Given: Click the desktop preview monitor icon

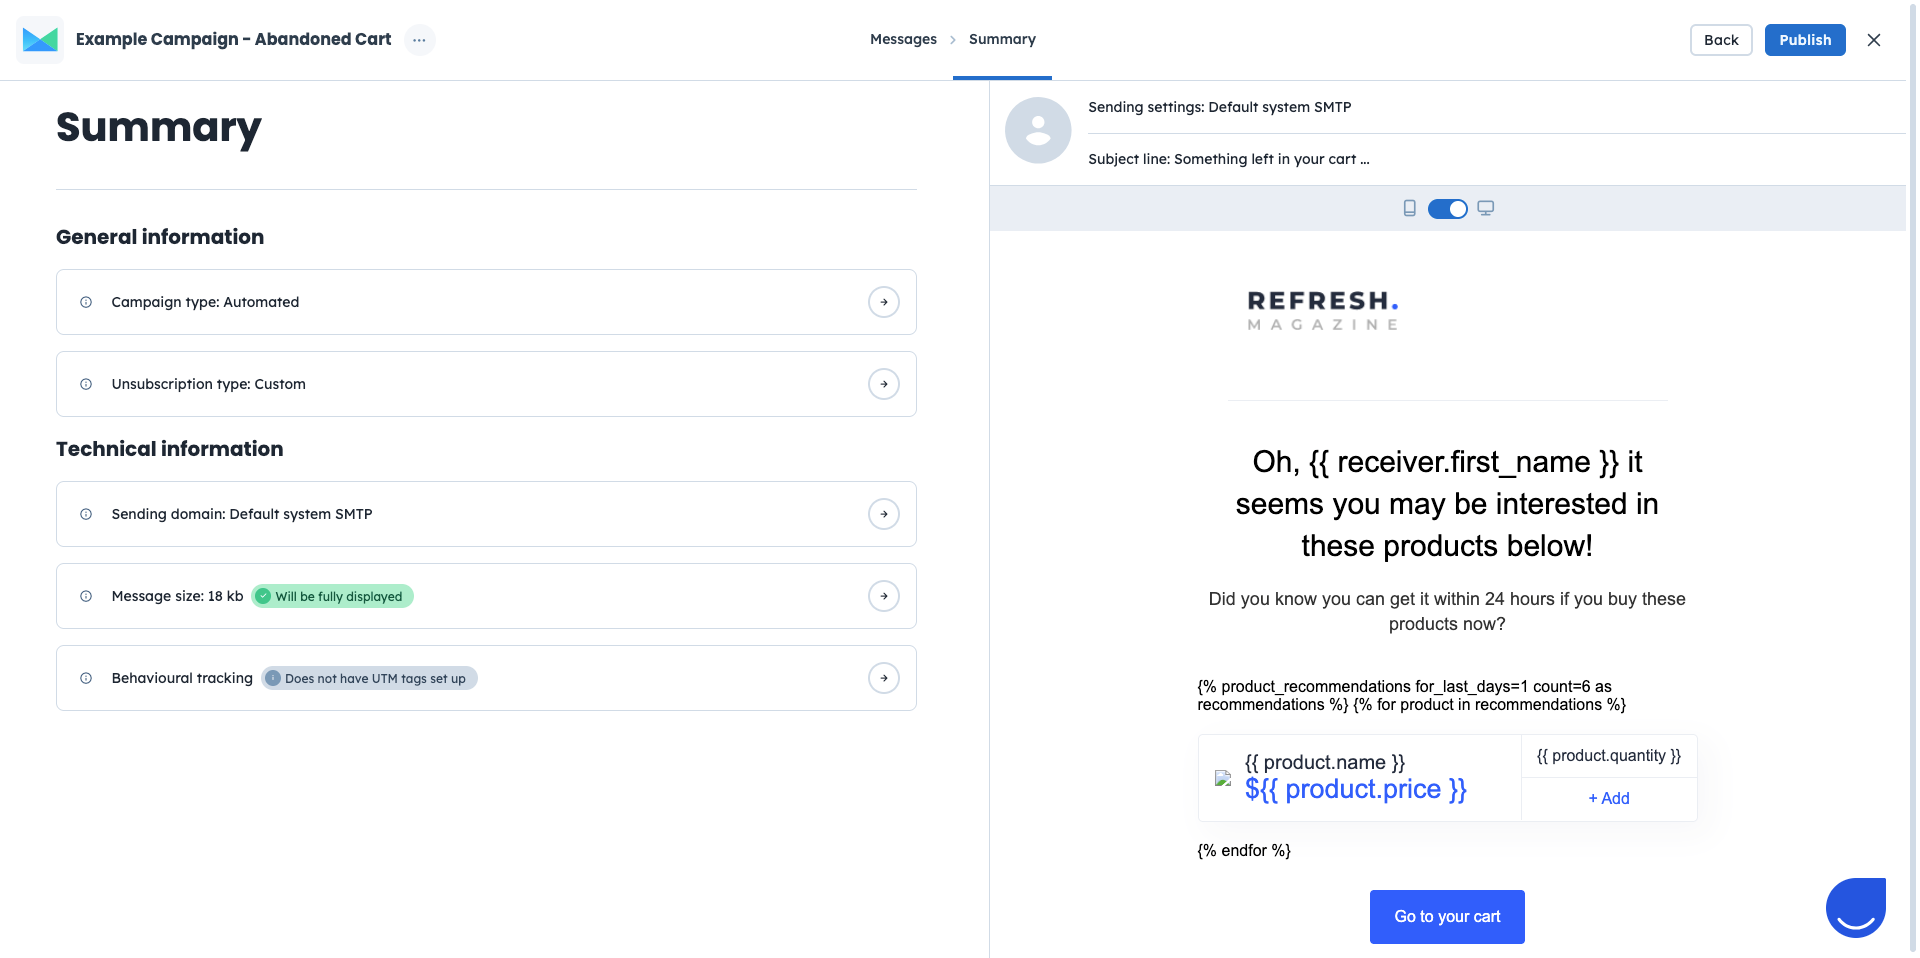Looking at the screenshot, I should [1485, 208].
